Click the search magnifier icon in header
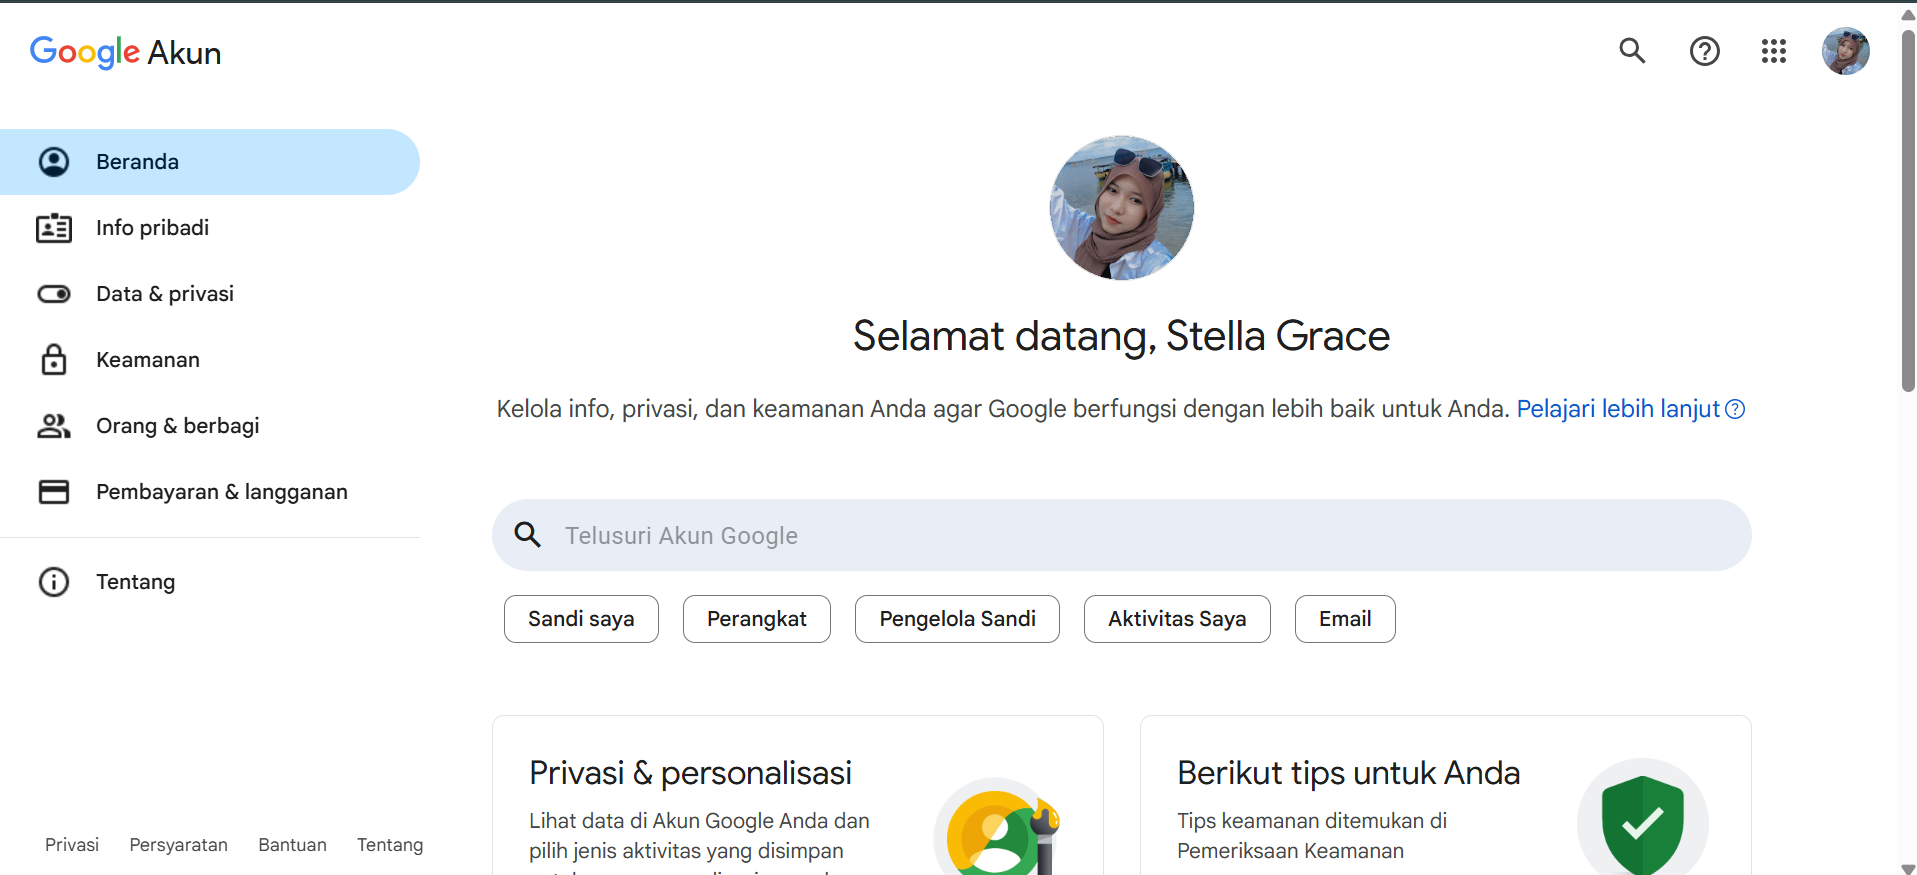Screen dimensions: 1917x875 (x=1632, y=51)
